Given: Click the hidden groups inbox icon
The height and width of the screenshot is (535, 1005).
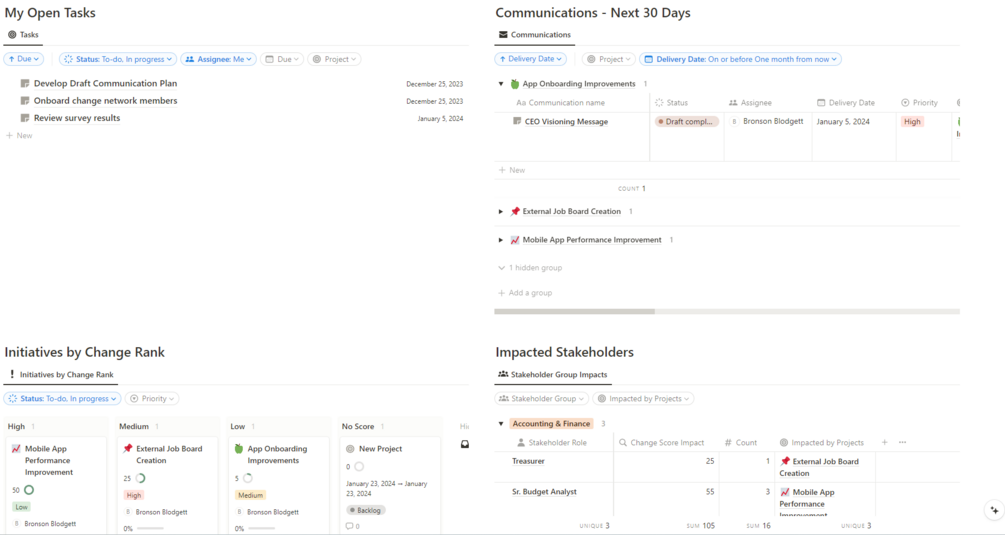Looking at the screenshot, I should pyautogui.click(x=465, y=444).
